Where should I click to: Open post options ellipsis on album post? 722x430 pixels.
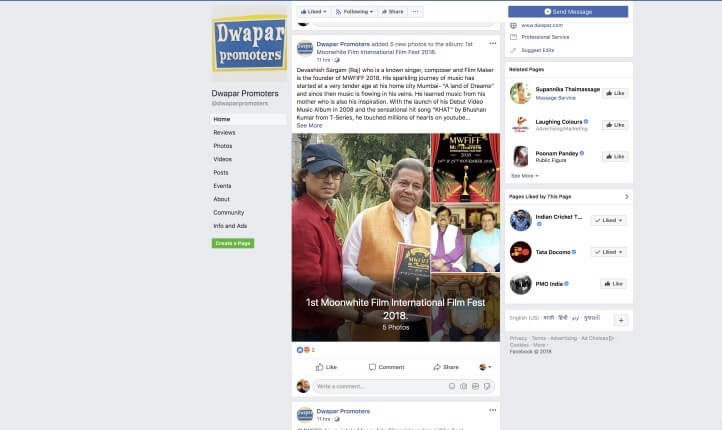tap(493, 43)
